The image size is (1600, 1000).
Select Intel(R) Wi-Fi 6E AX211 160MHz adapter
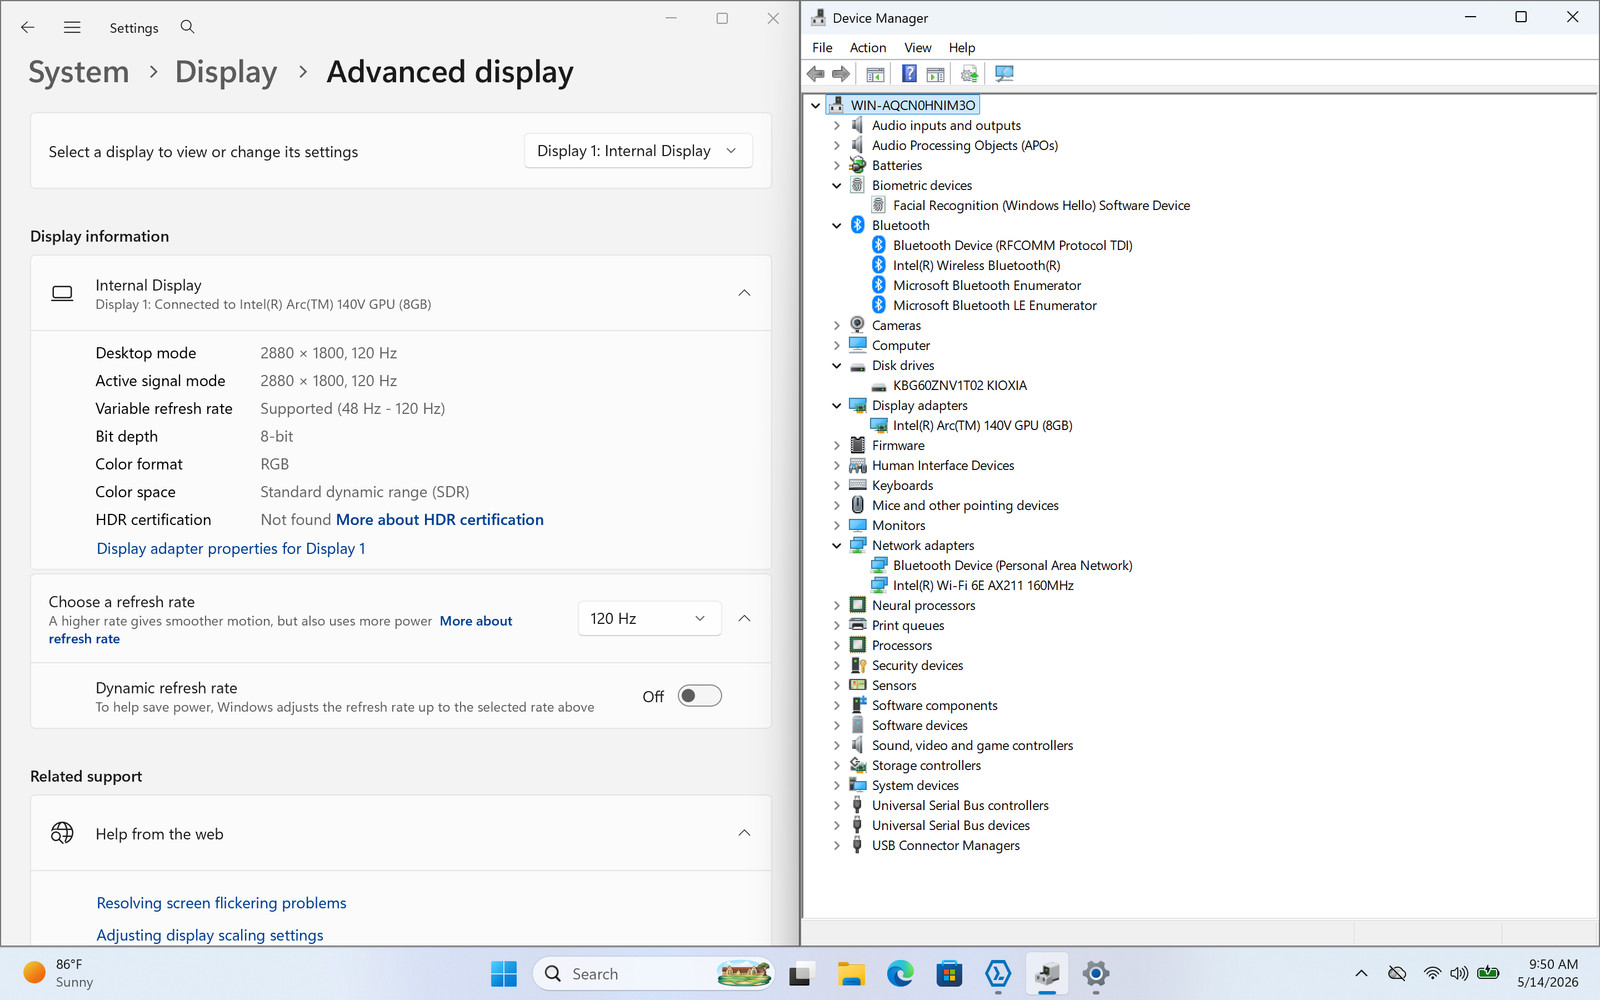click(983, 585)
